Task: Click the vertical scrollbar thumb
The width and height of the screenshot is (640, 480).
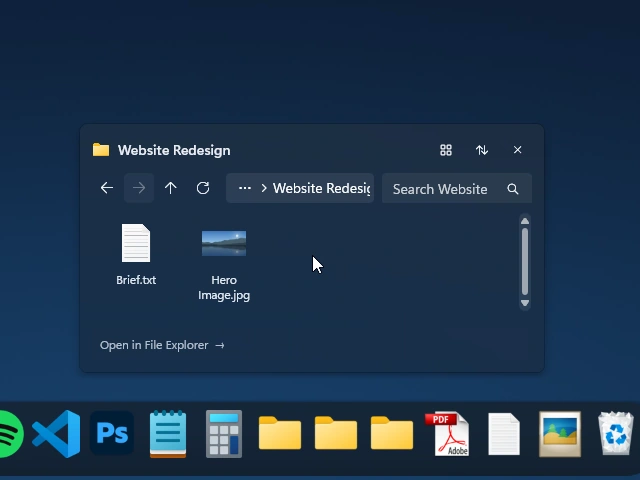Action: tap(525, 261)
